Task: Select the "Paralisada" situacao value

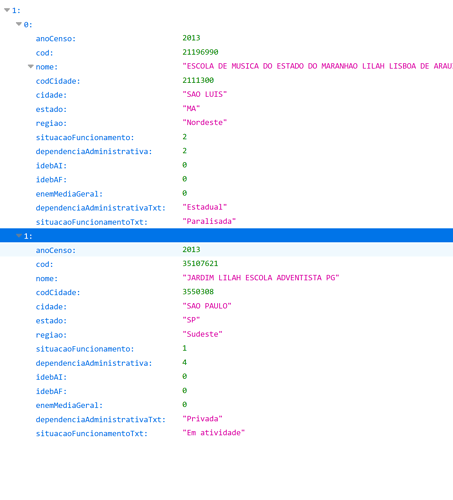Action: tap(209, 221)
